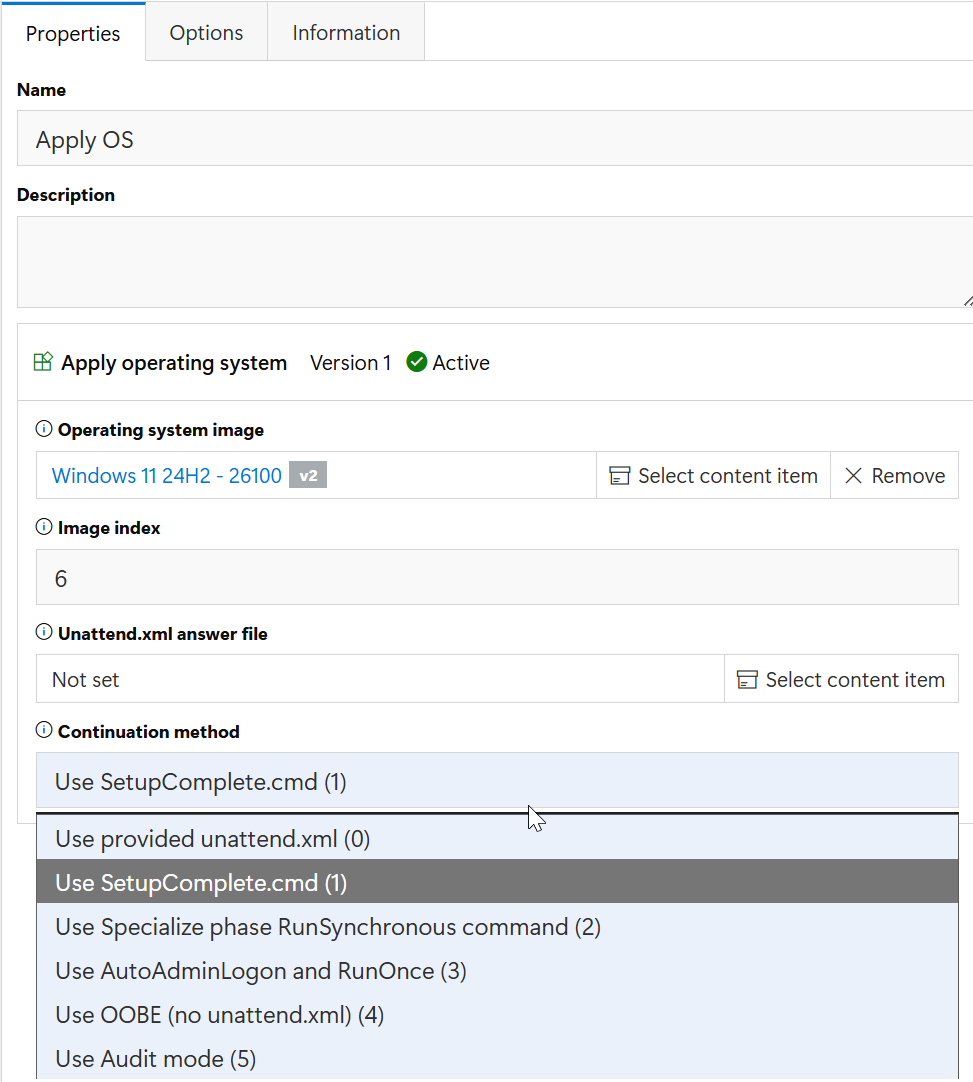The image size is (973, 1082).
Task: Click the X icon on the Remove button
Action: pyautogui.click(x=853, y=475)
